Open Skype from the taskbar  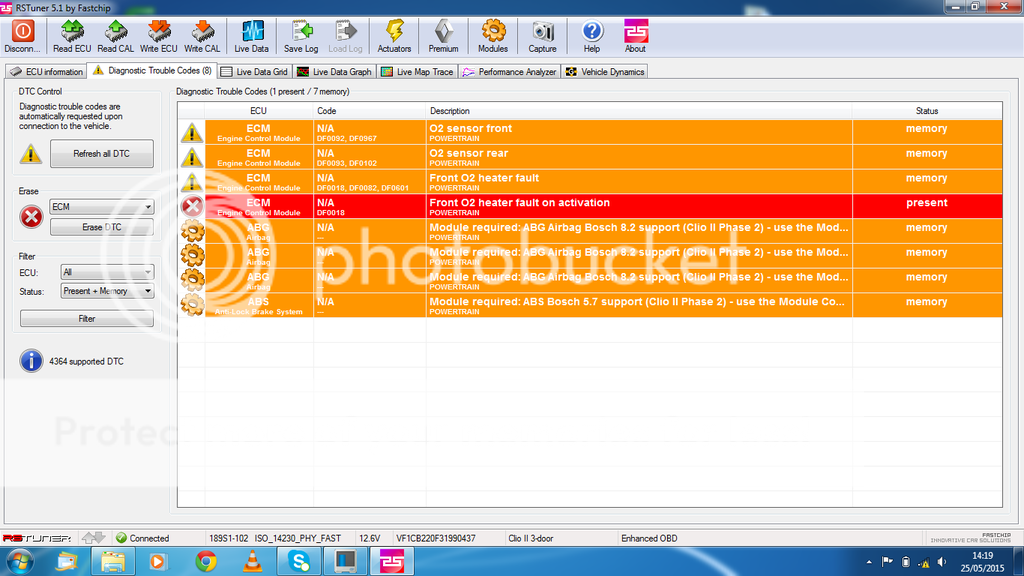point(299,561)
